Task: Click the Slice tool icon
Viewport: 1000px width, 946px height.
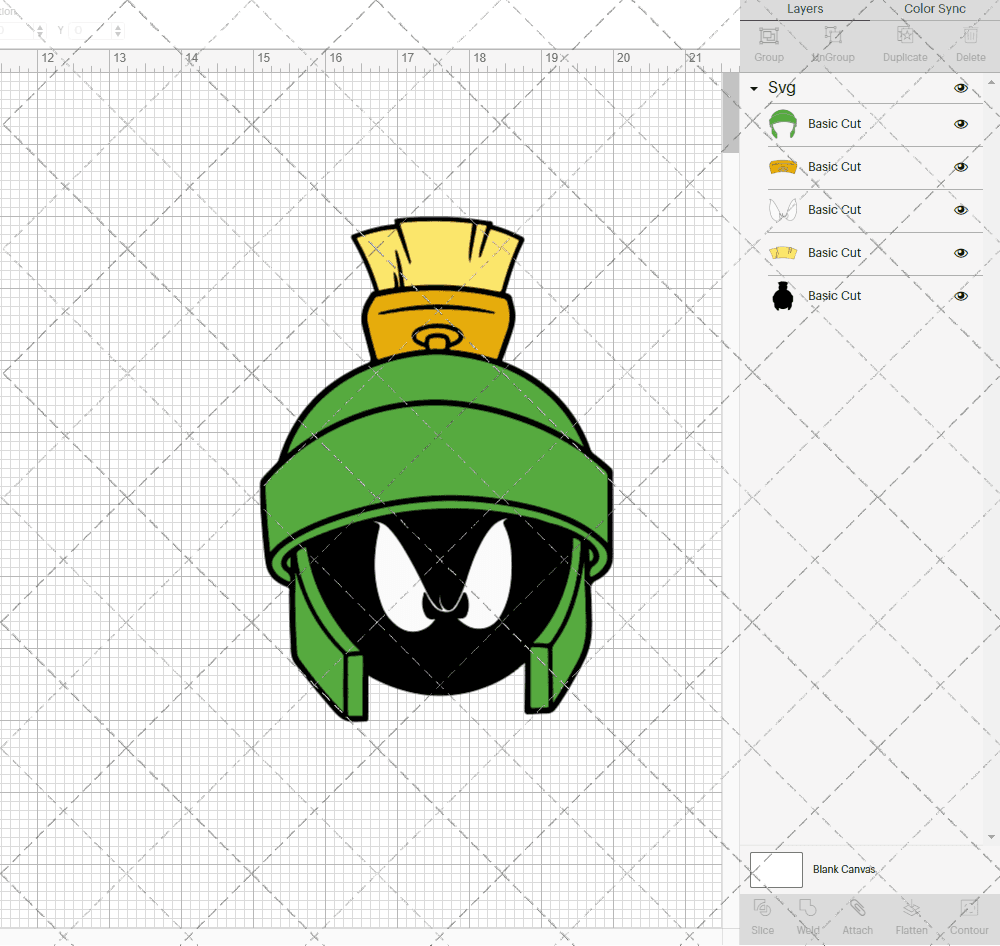Action: (762, 908)
